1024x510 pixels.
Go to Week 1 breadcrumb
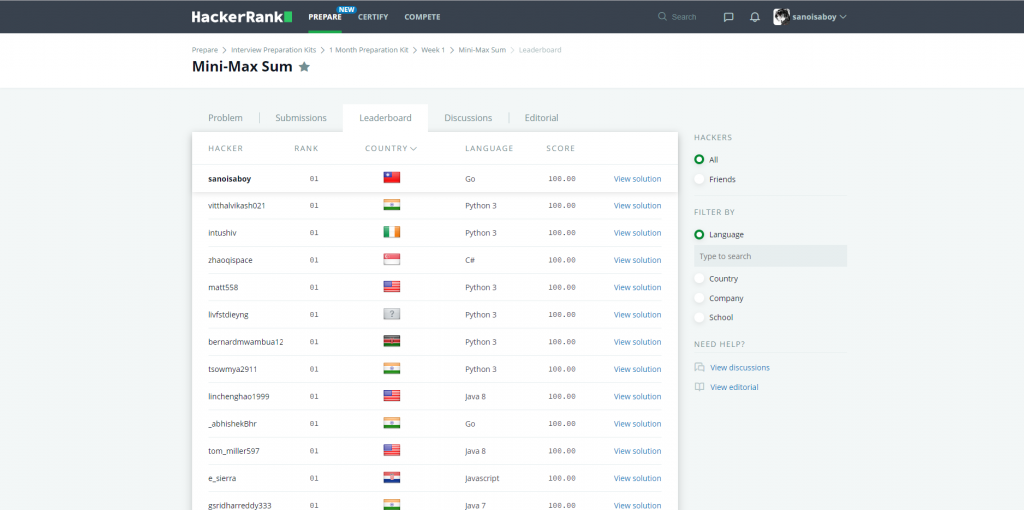[433, 50]
